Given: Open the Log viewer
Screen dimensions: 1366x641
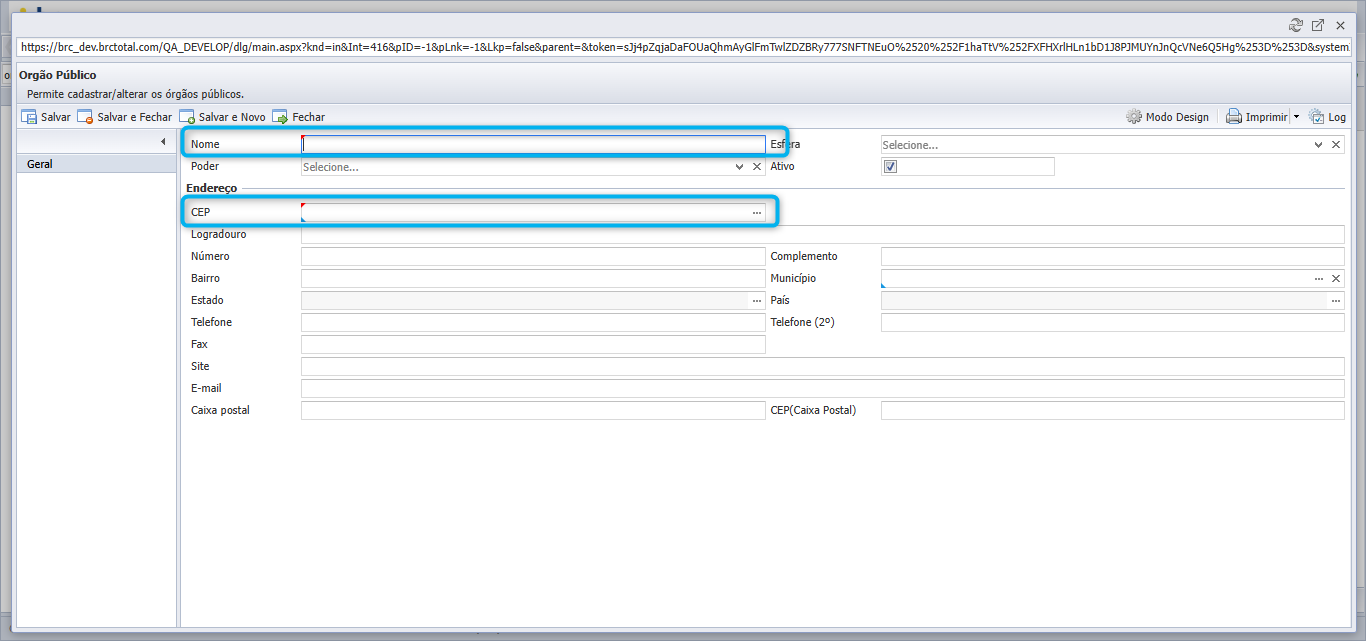Looking at the screenshot, I should (1327, 117).
